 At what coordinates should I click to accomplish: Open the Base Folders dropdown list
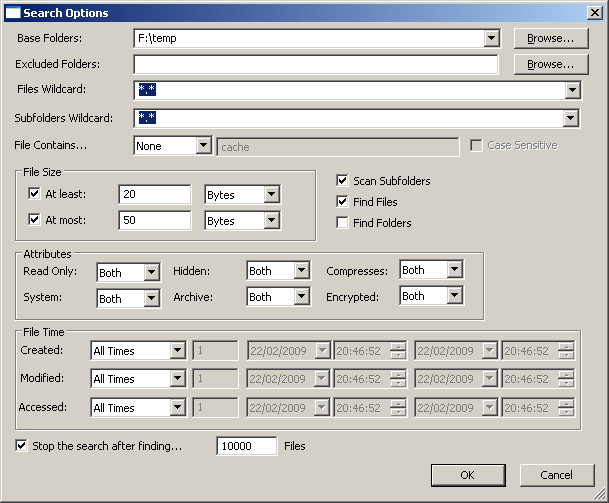coord(491,38)
